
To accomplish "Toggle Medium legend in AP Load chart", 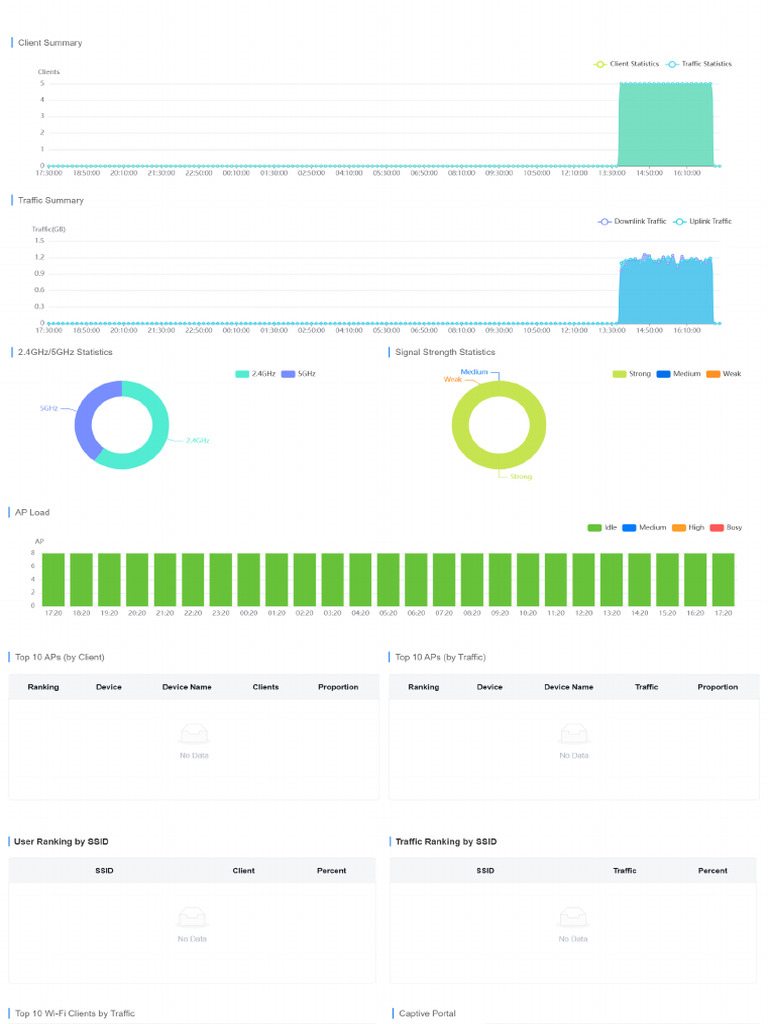I will click(644, 528).
